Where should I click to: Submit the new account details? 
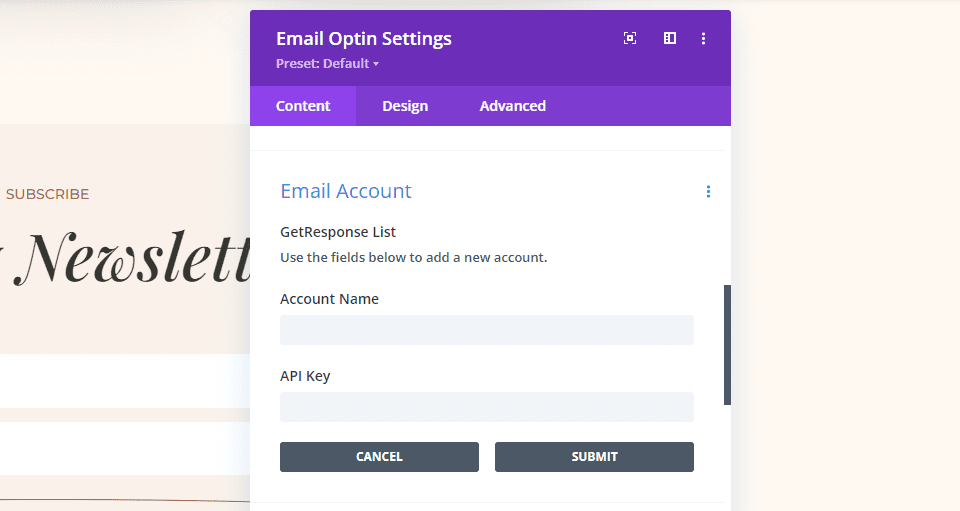point(594,457)
